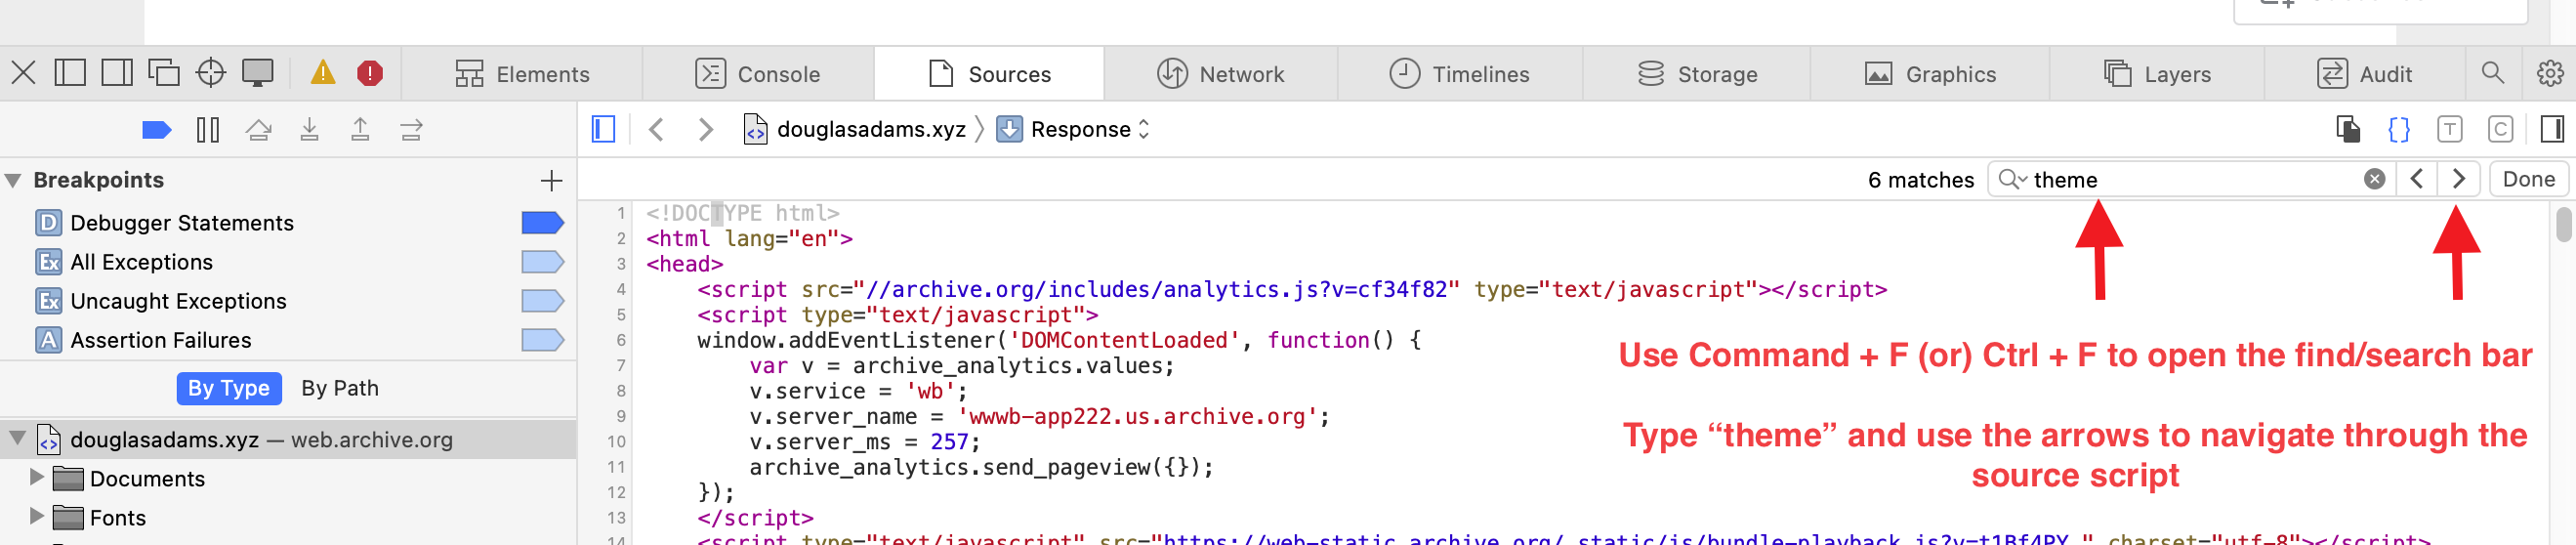
Task: Collapse the Breakpoints section
Action: point(14,180)
